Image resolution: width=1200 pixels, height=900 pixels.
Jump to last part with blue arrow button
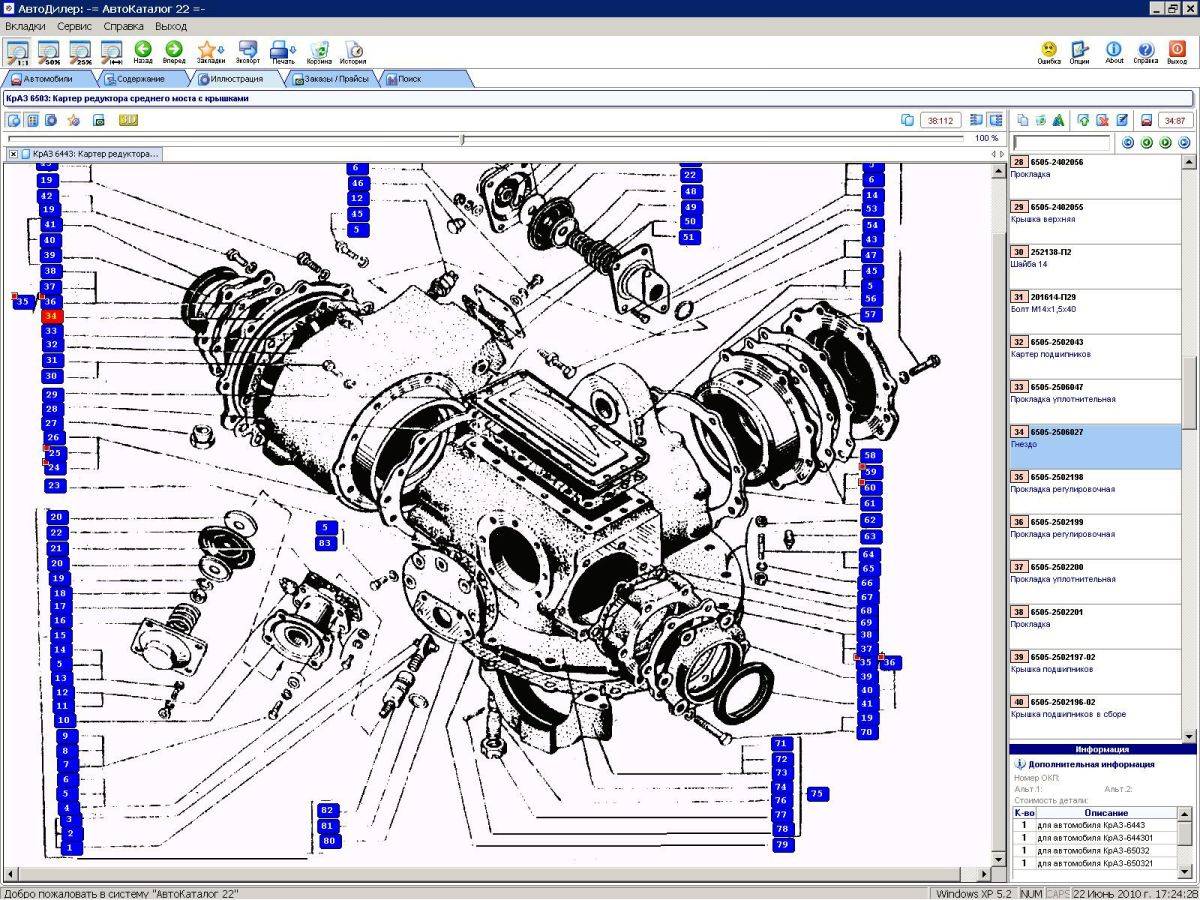pos(1184,143)
